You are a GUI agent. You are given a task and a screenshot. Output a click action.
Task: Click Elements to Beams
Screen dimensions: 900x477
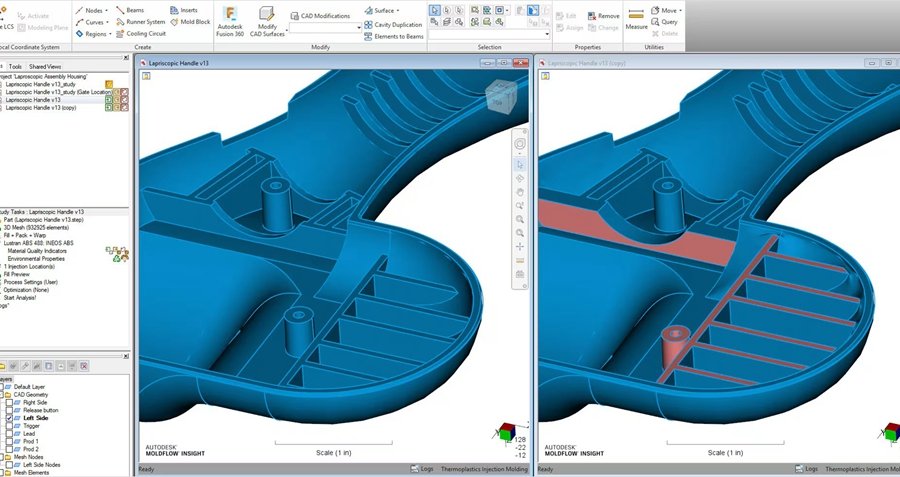pyautogui.click(x=394, y=36)
